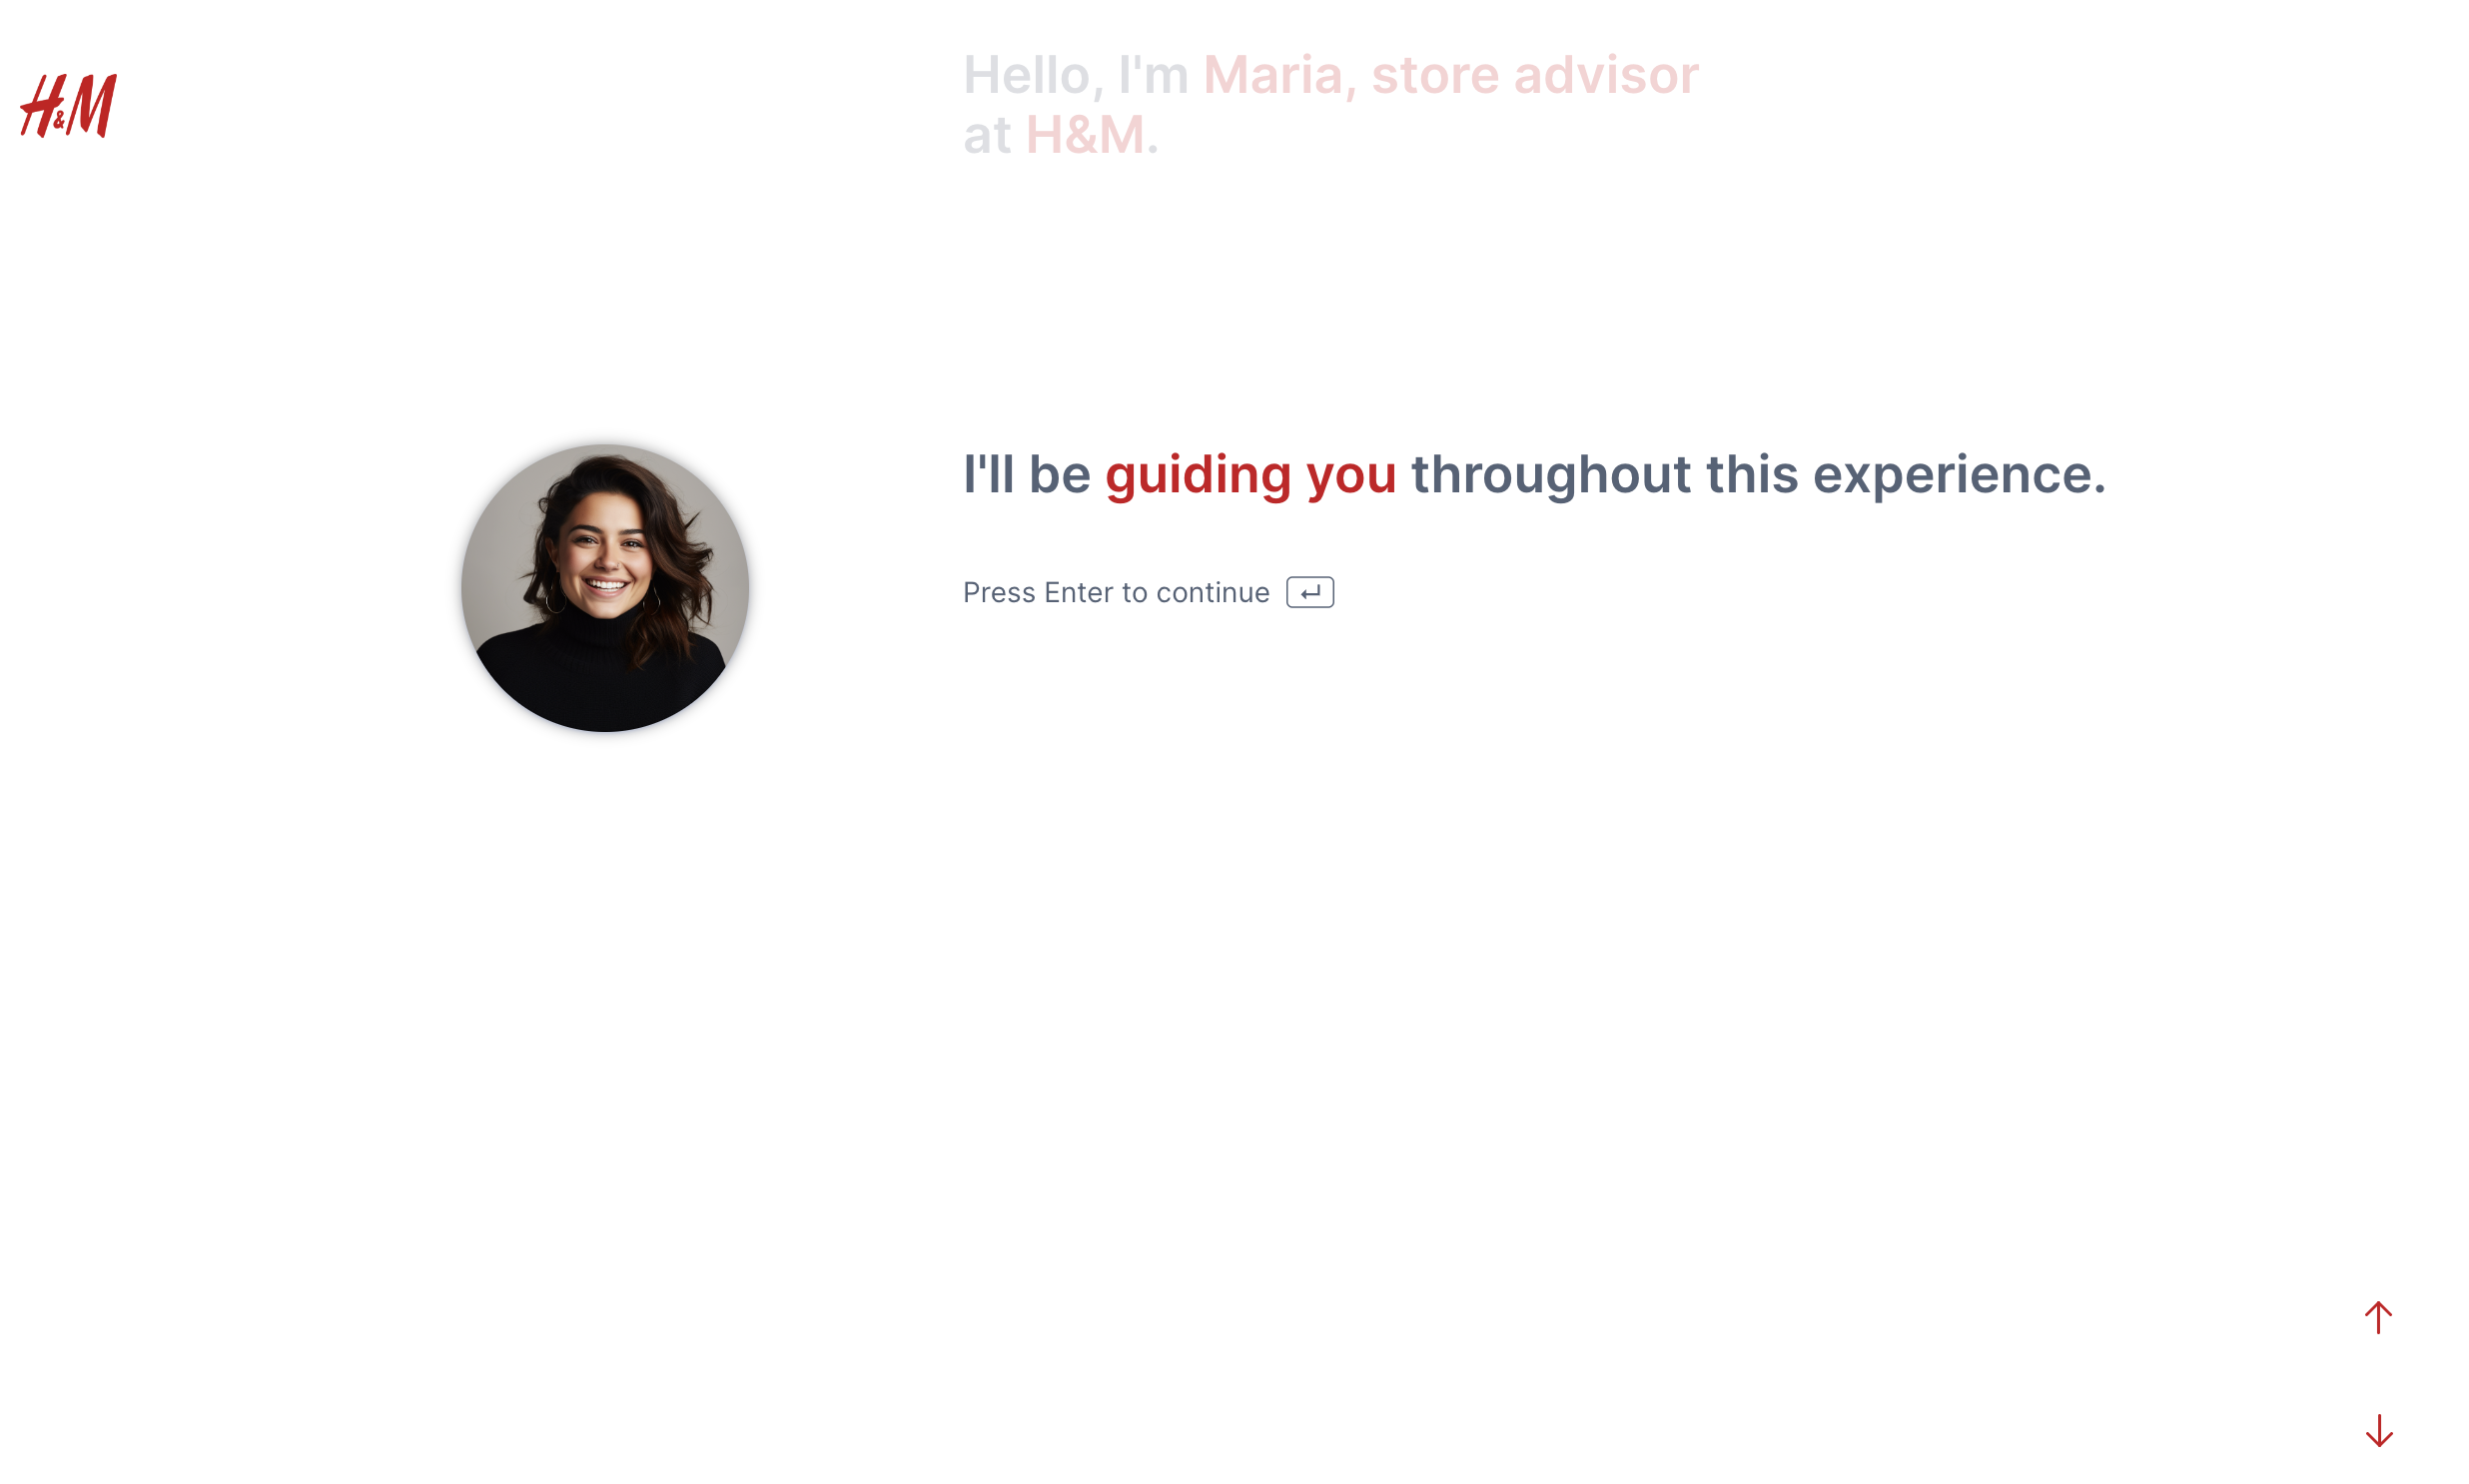The height and width of the screenshot is (1484, 2469).
Task: Click the red 'guiding you' text
Action: [x=1249, y=474]
